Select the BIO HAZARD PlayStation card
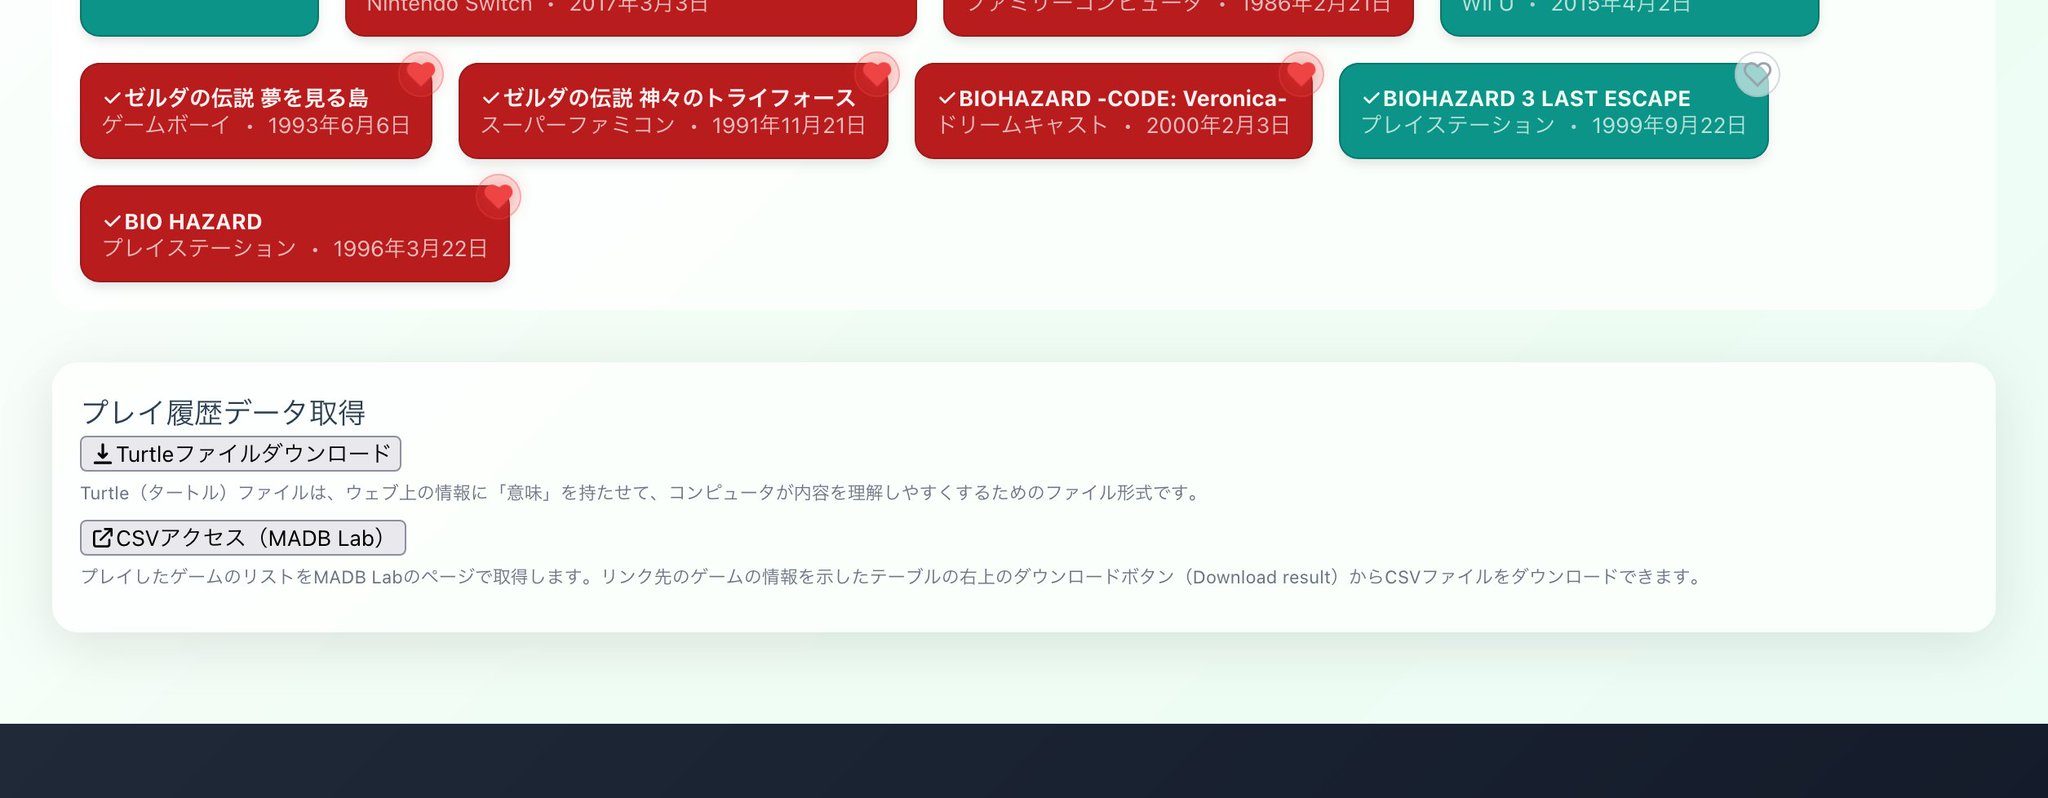Viewport: 2048px width, 798px height. click(x=295, y=234)
